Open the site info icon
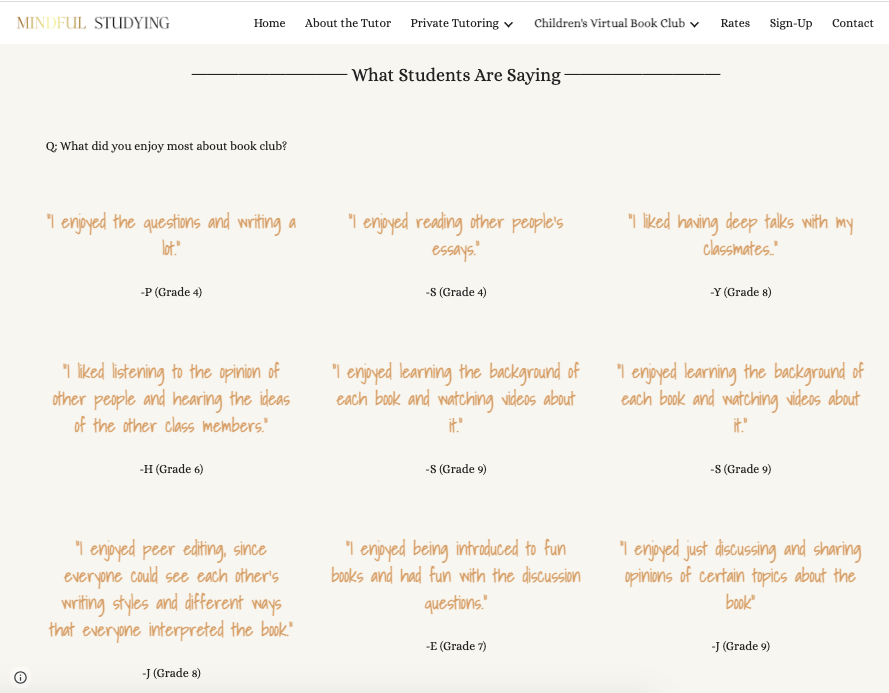 [x=20, y=677]
